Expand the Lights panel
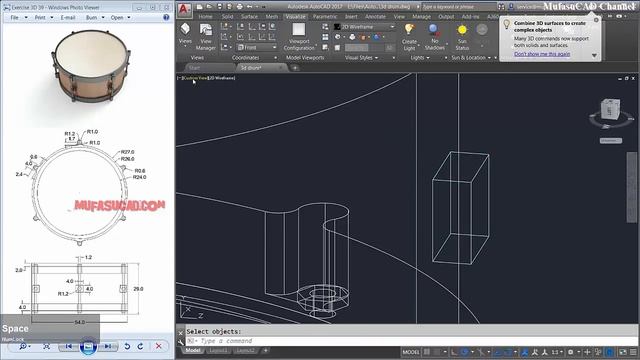The height and width of the screenshot is (360, 640). tap(420, 58)
